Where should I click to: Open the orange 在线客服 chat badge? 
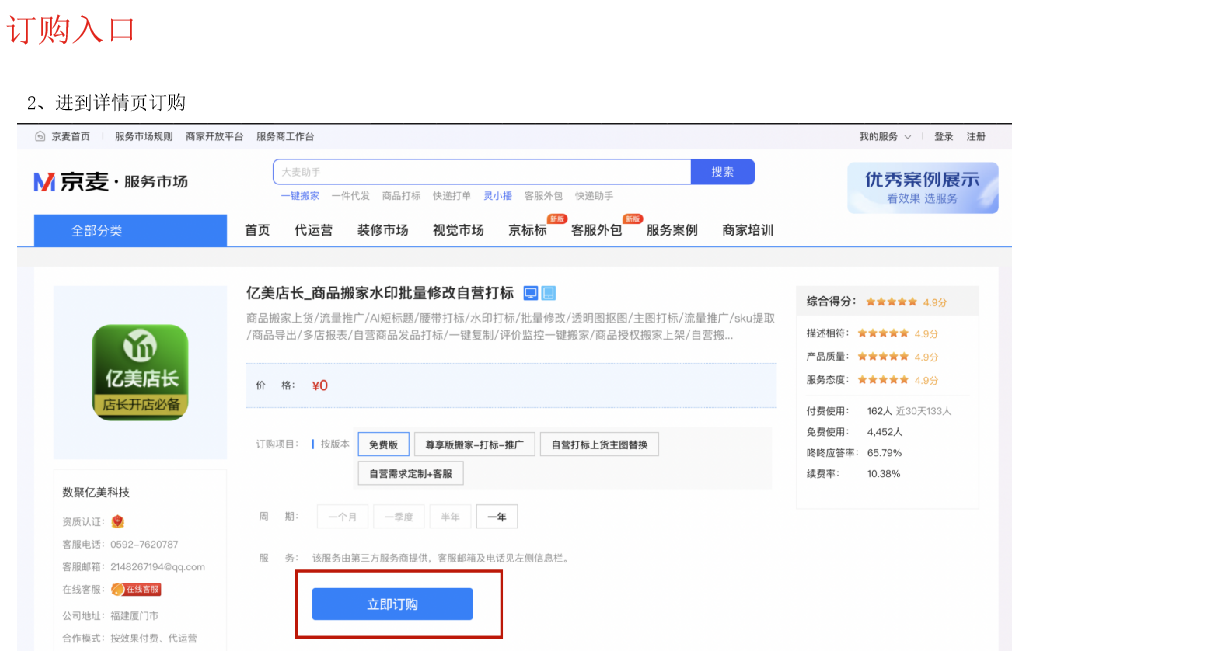coord(136,590)
